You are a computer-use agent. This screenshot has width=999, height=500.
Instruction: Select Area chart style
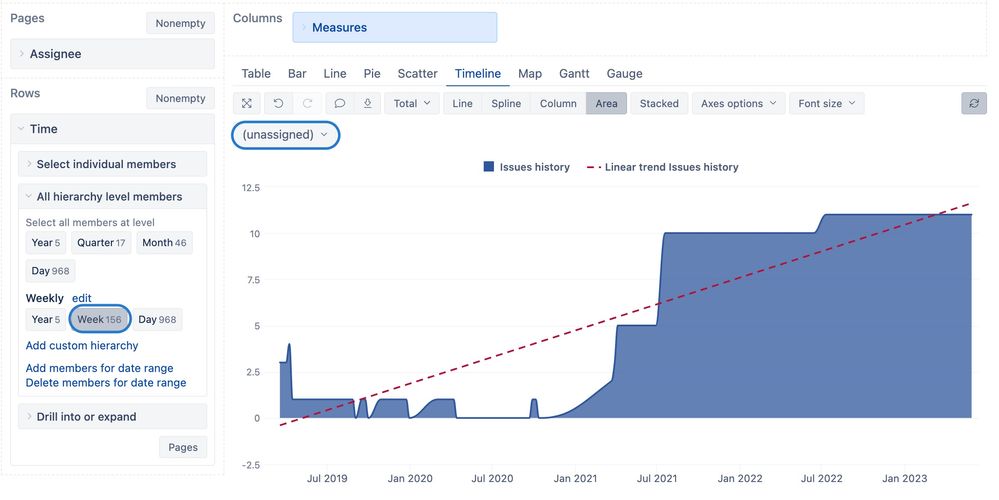coord(607,103)
